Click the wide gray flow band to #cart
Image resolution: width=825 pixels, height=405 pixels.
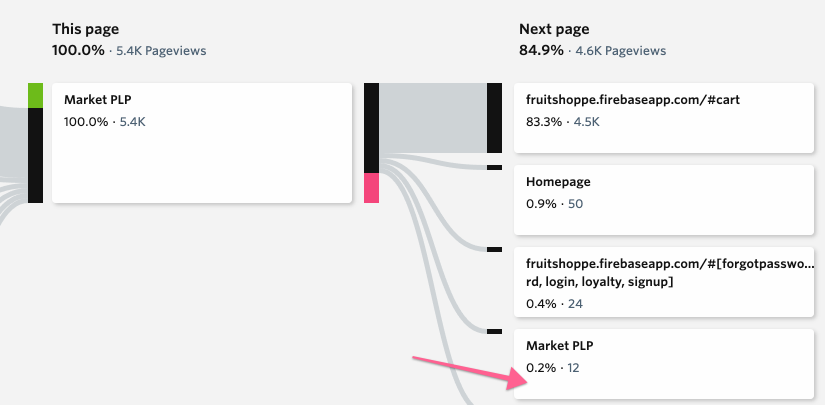tap(433, 118)
